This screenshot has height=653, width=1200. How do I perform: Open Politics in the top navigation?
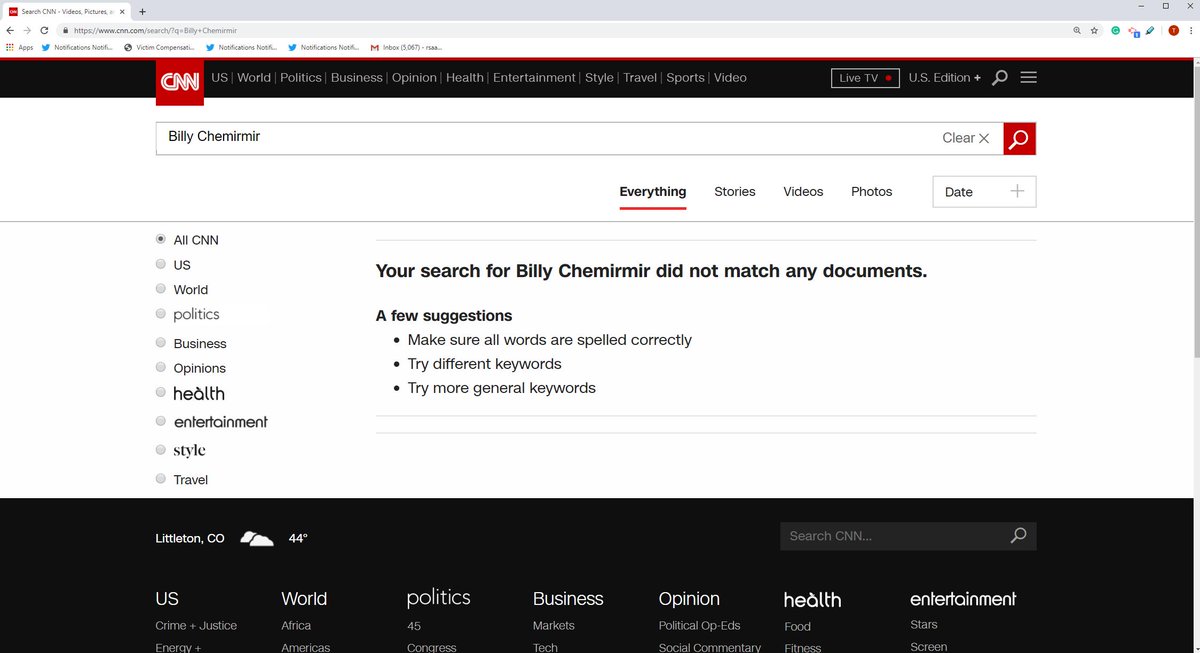(301, 78)
